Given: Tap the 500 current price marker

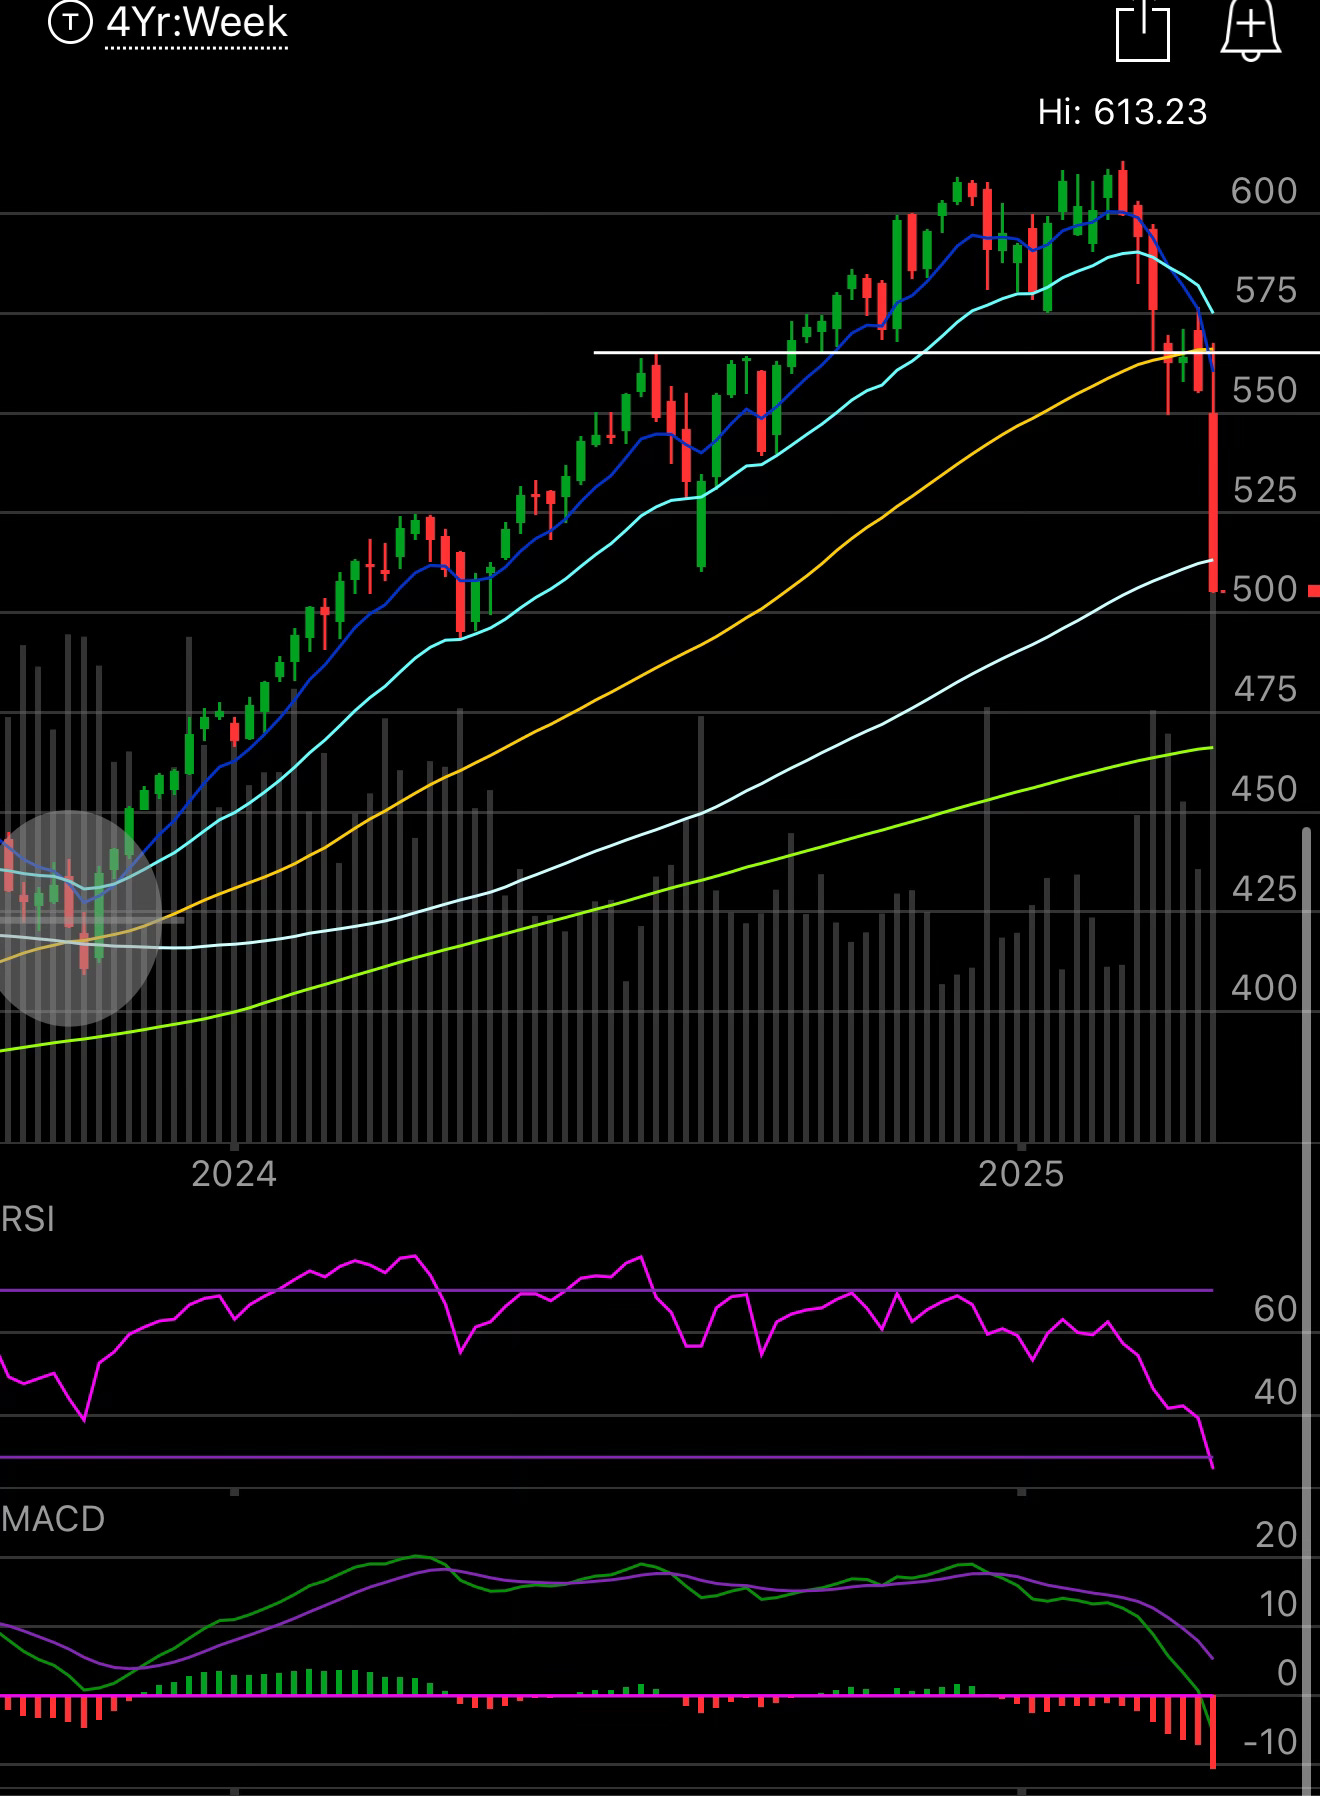Looking at the screenshot, I should tap(1265, 589).
